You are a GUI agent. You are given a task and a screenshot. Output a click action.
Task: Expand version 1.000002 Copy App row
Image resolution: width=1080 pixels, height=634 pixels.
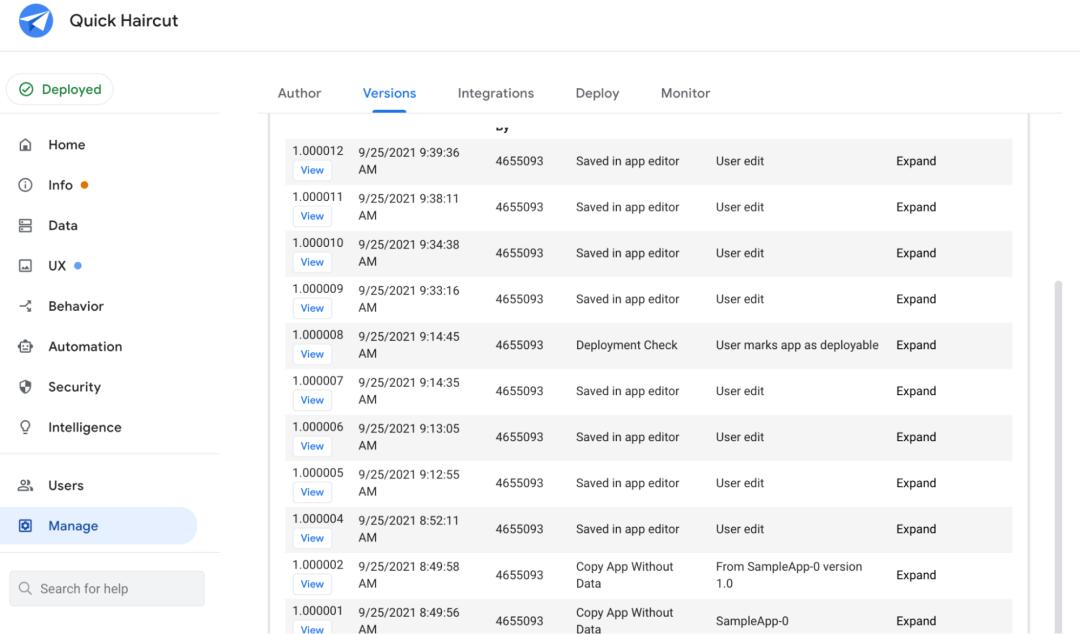pyautogui.click(x=915, y=575)
